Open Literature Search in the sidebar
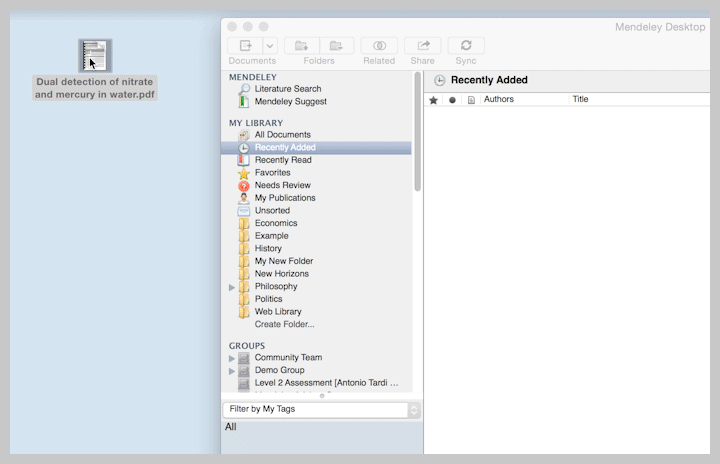 tap(288, 89)
